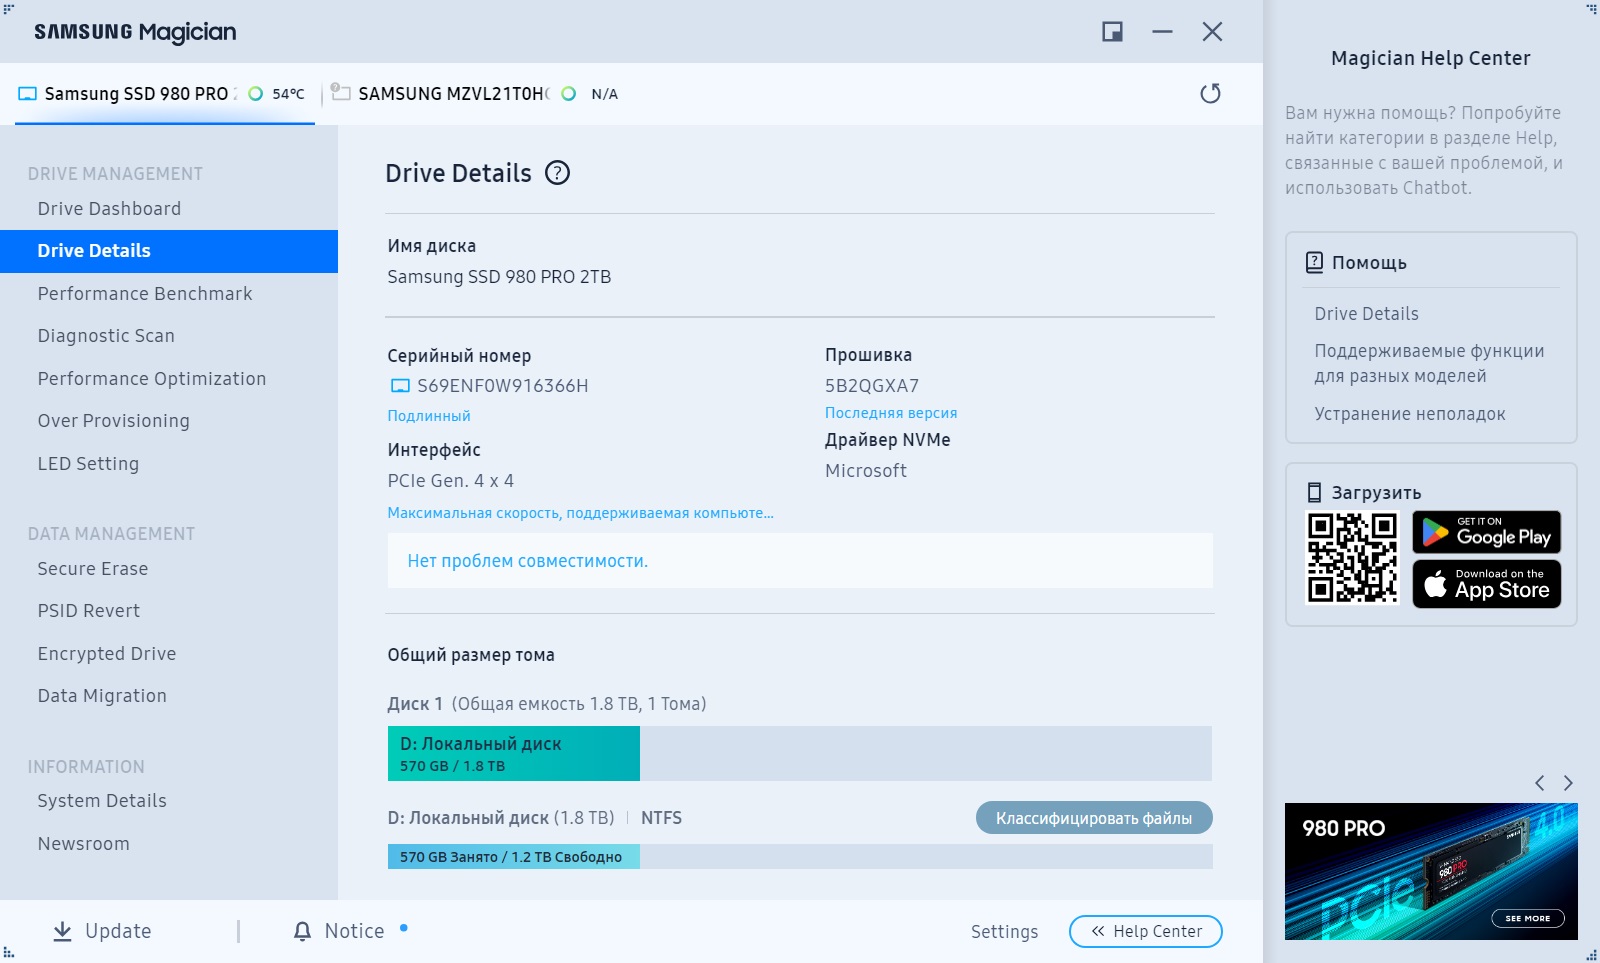The height and width of the screenshot is (963, 1600).
Task: Open Performance Optimization
Action: point(152,379)
